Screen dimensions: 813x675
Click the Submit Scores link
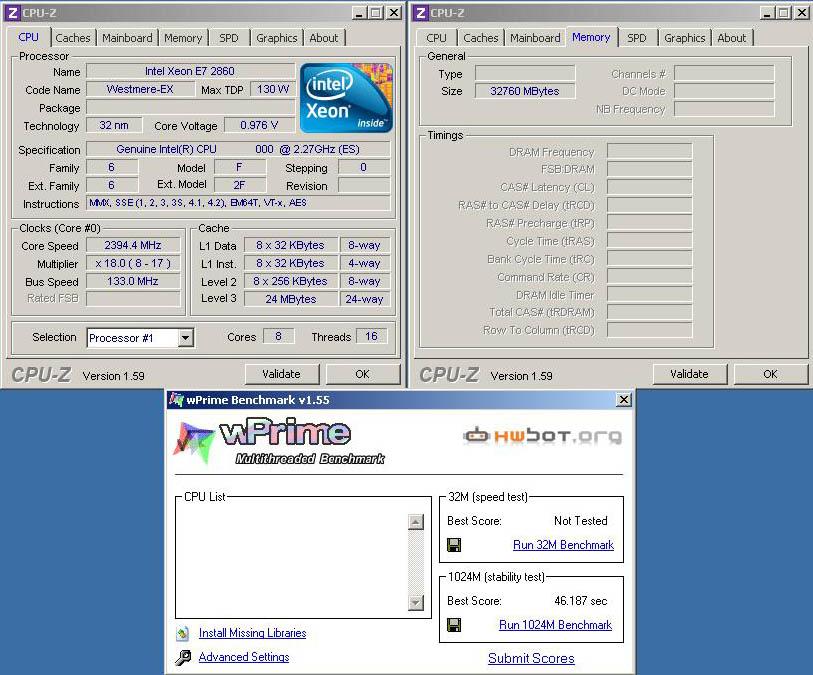click(531, 658)
